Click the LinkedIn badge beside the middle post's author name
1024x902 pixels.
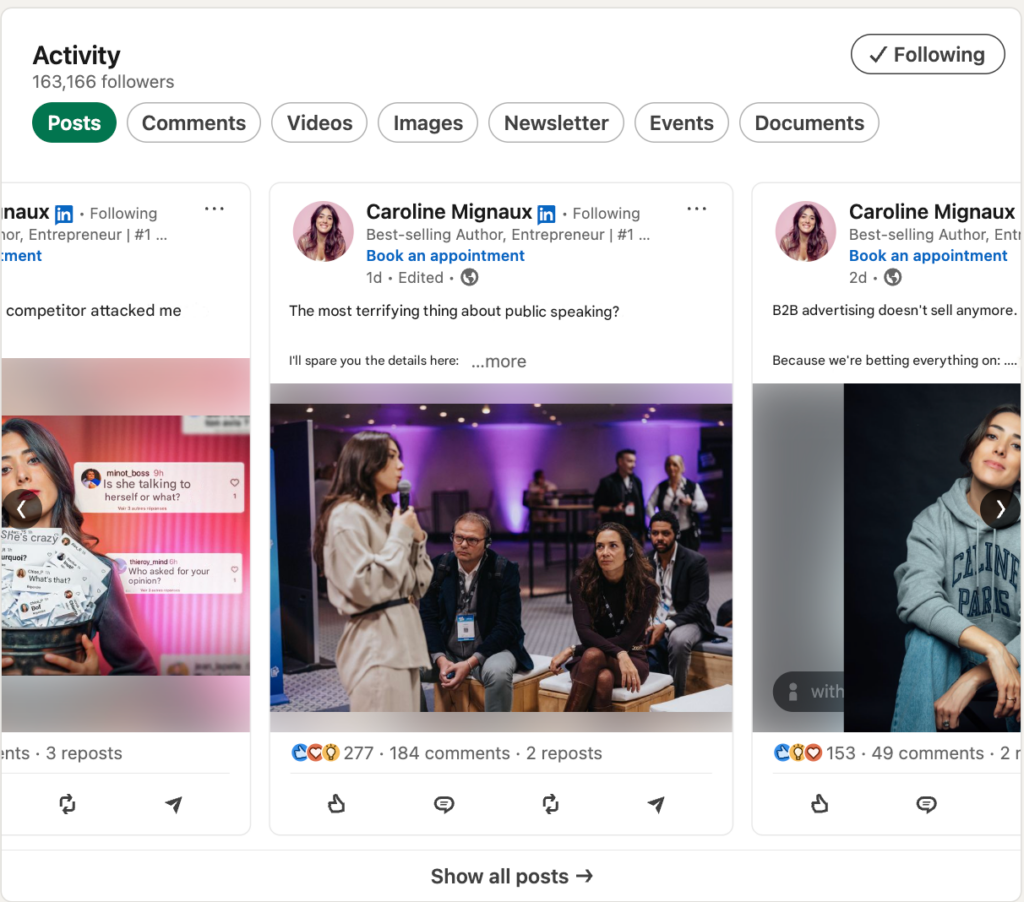[546, 214]
